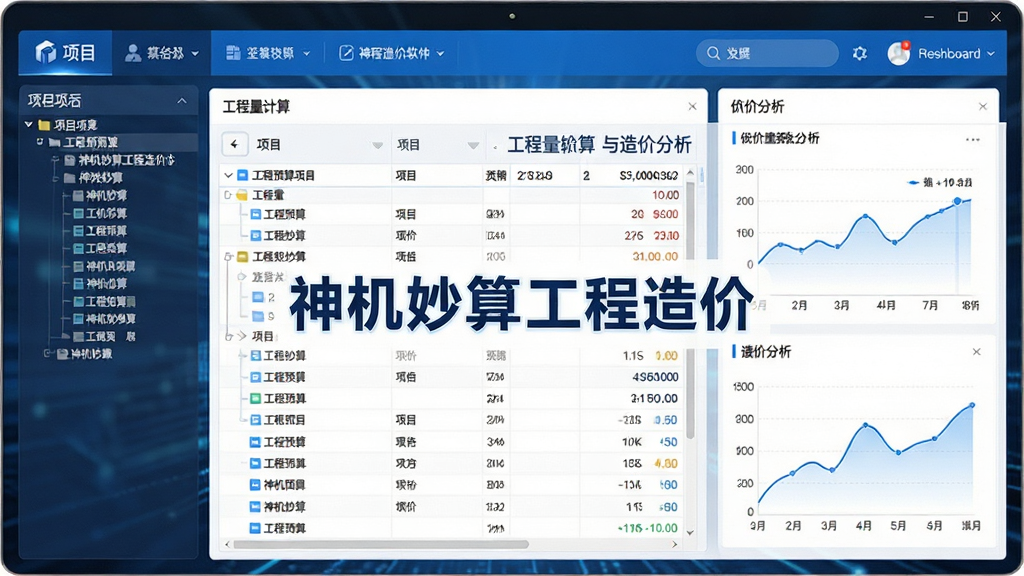
Task: Click the scroll right arrow of table
Action: click(675, 544)
